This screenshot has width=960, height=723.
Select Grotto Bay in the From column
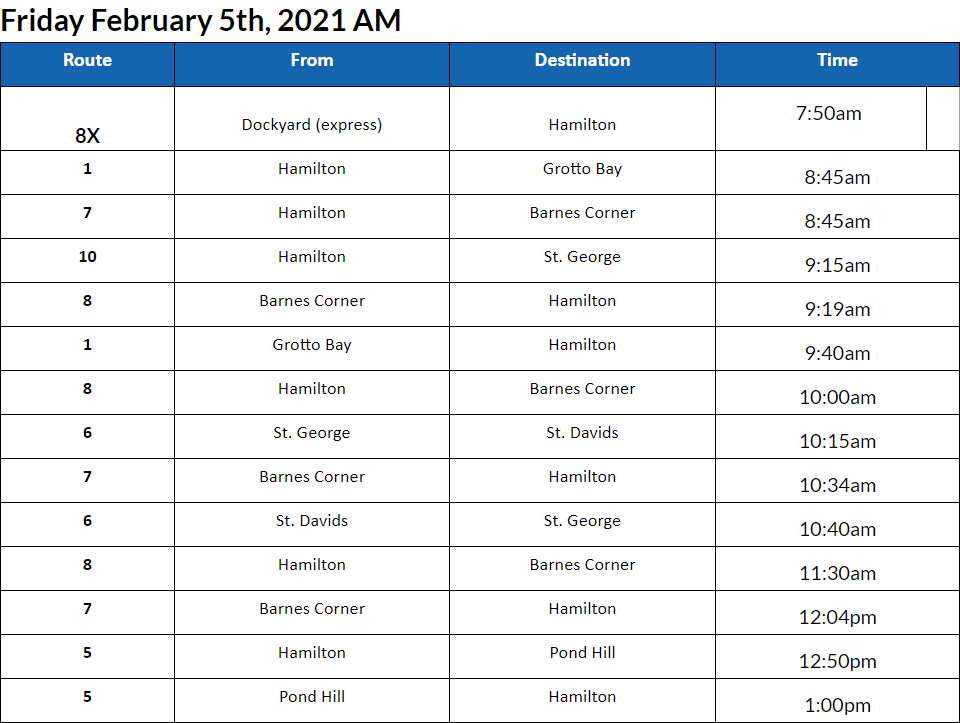(311, 345)
